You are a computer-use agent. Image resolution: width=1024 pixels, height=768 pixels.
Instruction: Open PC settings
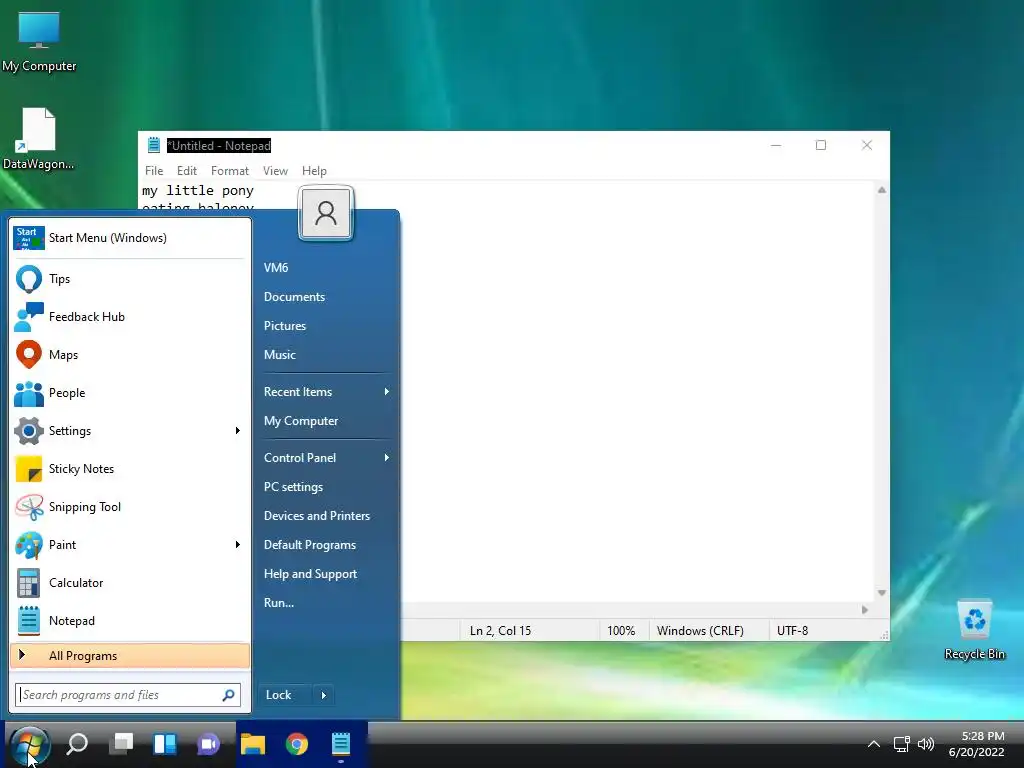[293, 487]
